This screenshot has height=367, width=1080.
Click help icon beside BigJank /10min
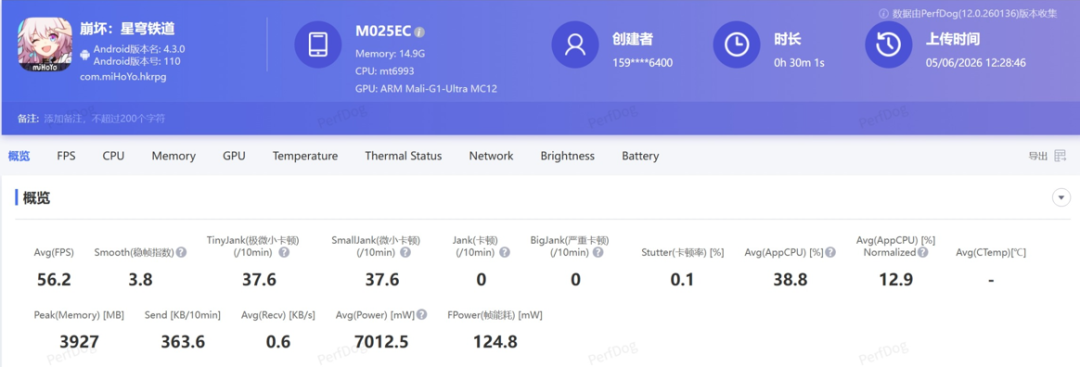[598, 253]
